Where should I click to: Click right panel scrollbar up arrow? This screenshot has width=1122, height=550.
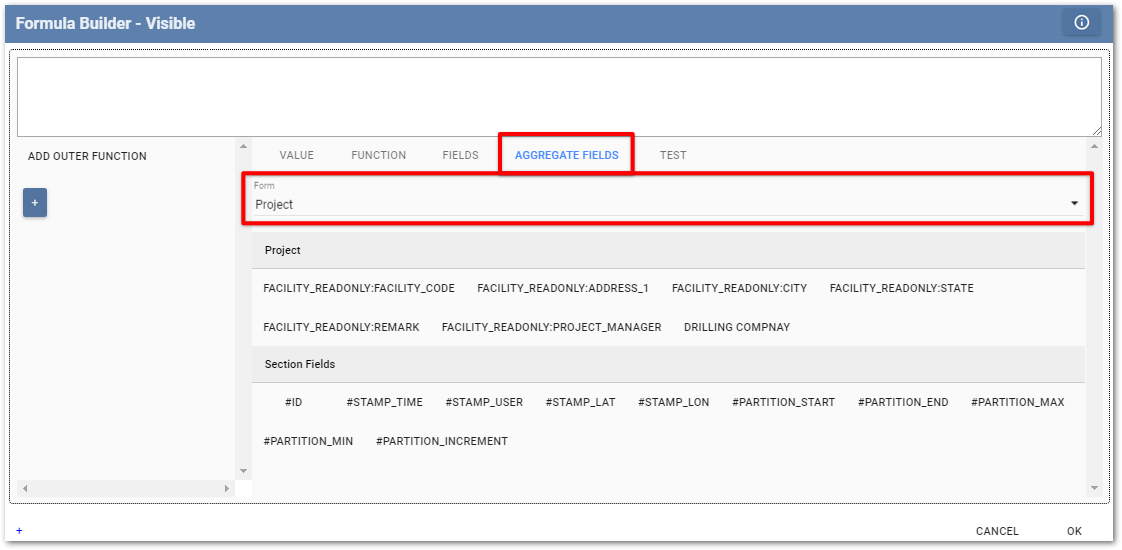1094,147
